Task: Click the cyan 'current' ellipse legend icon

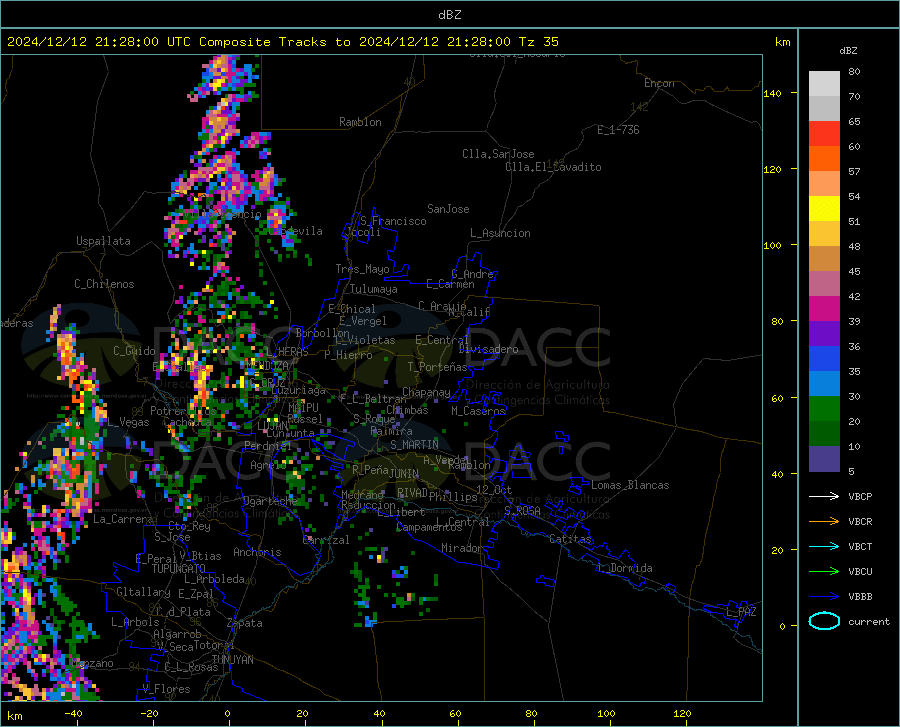Action: 824,621
